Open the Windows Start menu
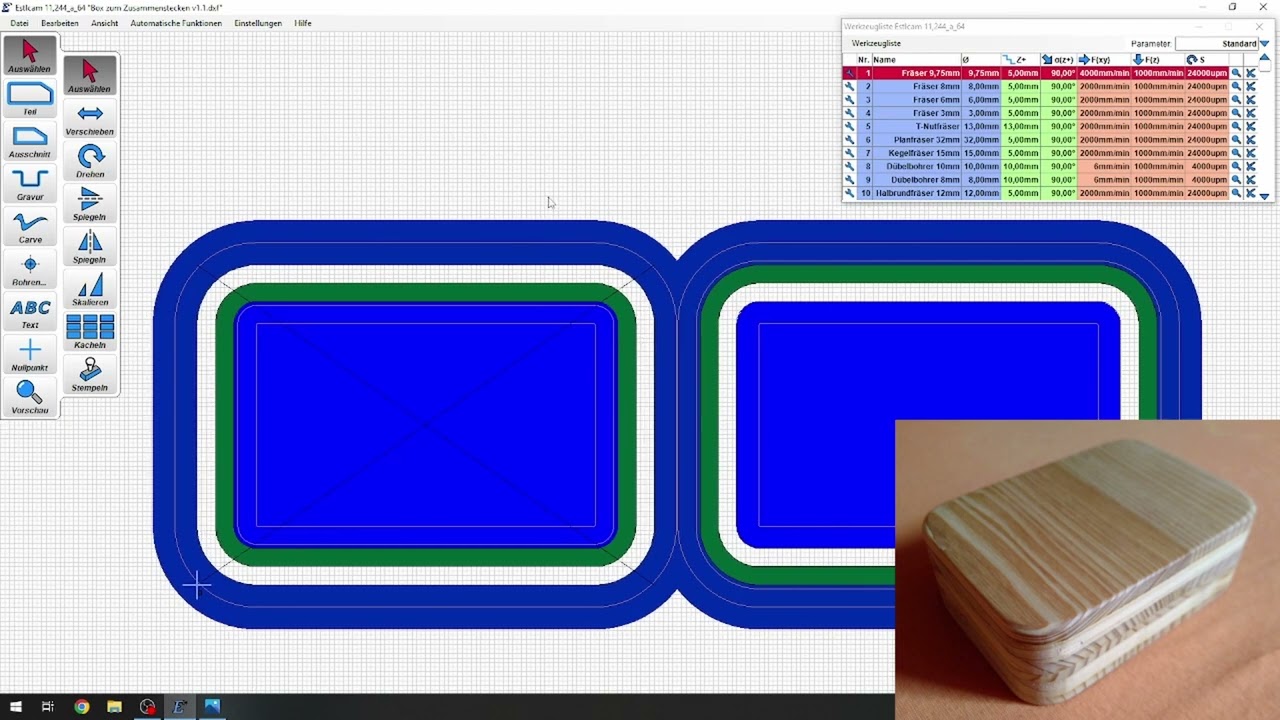The image size is (1280, 720). point(15,707)
